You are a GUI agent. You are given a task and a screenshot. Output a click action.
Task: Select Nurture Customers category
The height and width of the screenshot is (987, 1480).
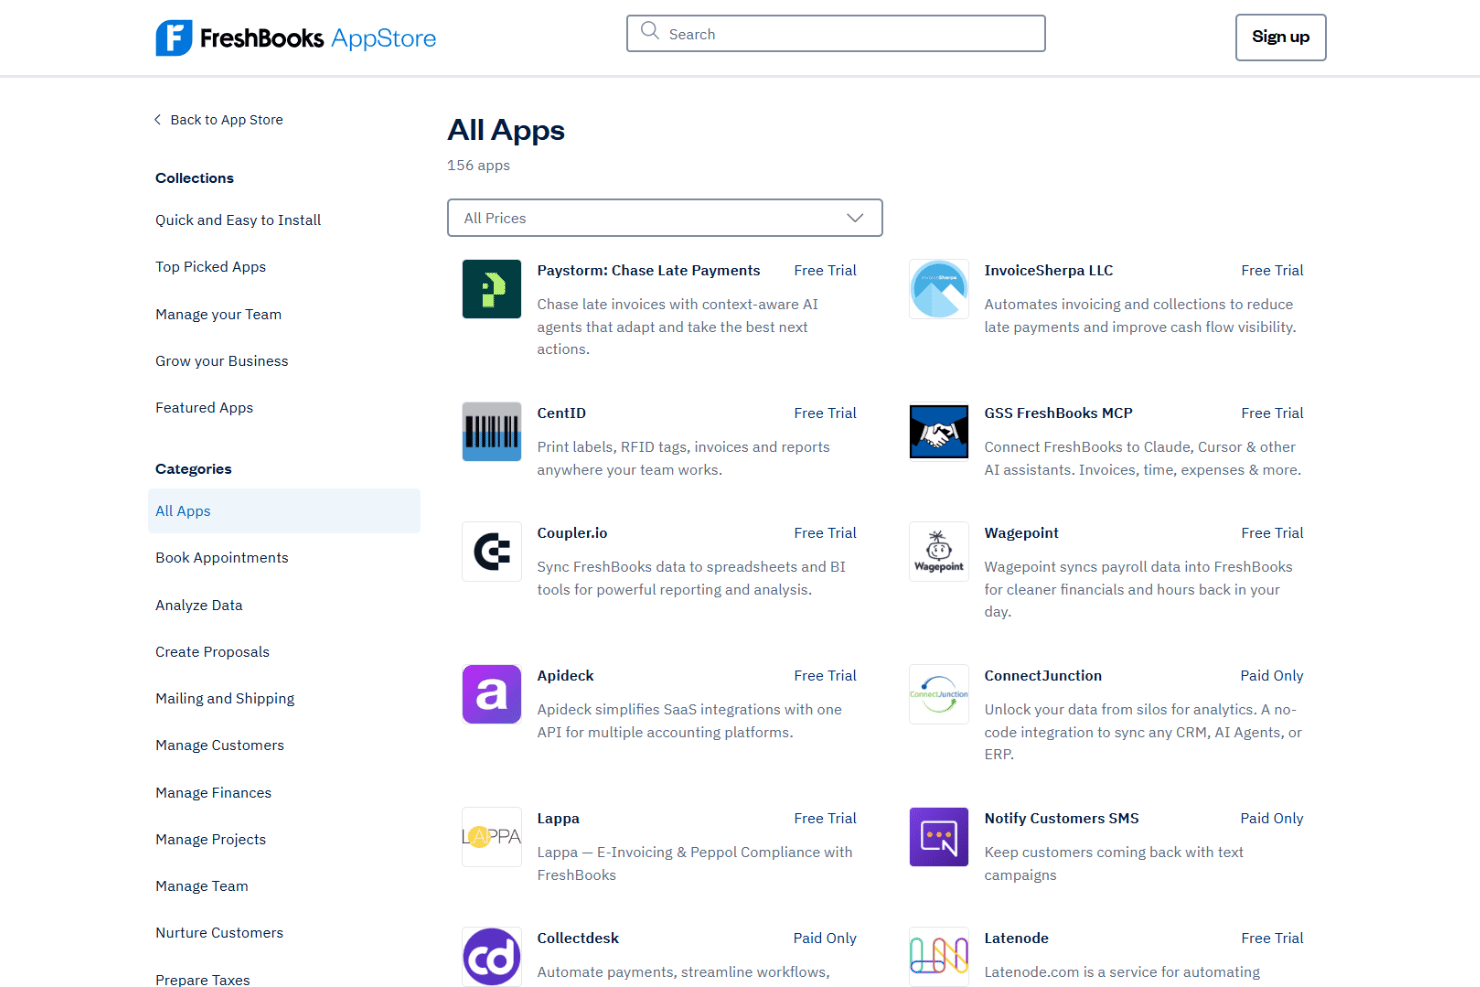(220, 933)
